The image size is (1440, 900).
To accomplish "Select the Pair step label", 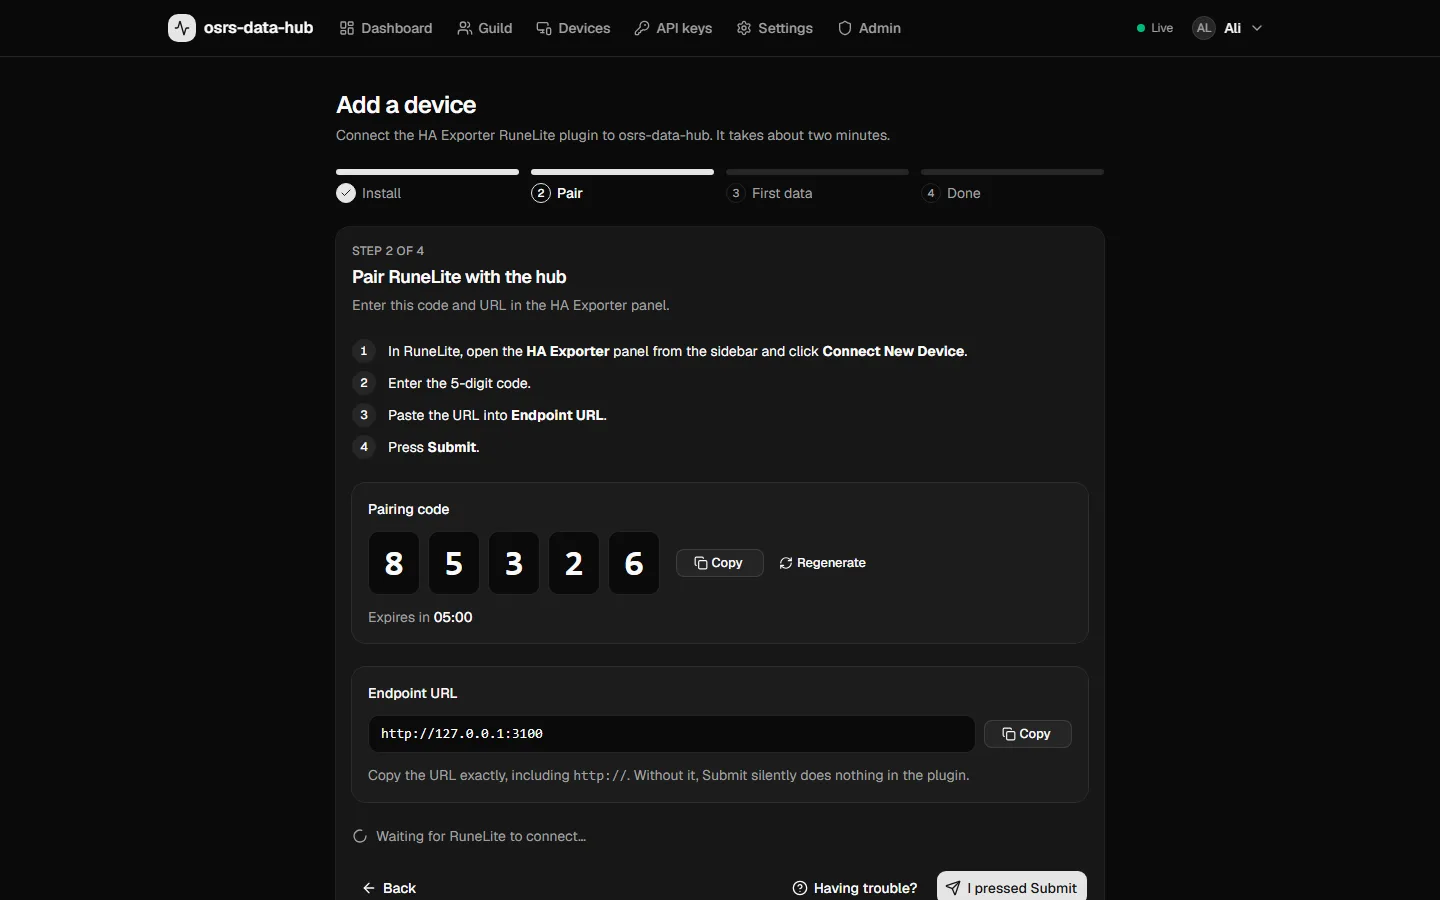I will (570, 193).
